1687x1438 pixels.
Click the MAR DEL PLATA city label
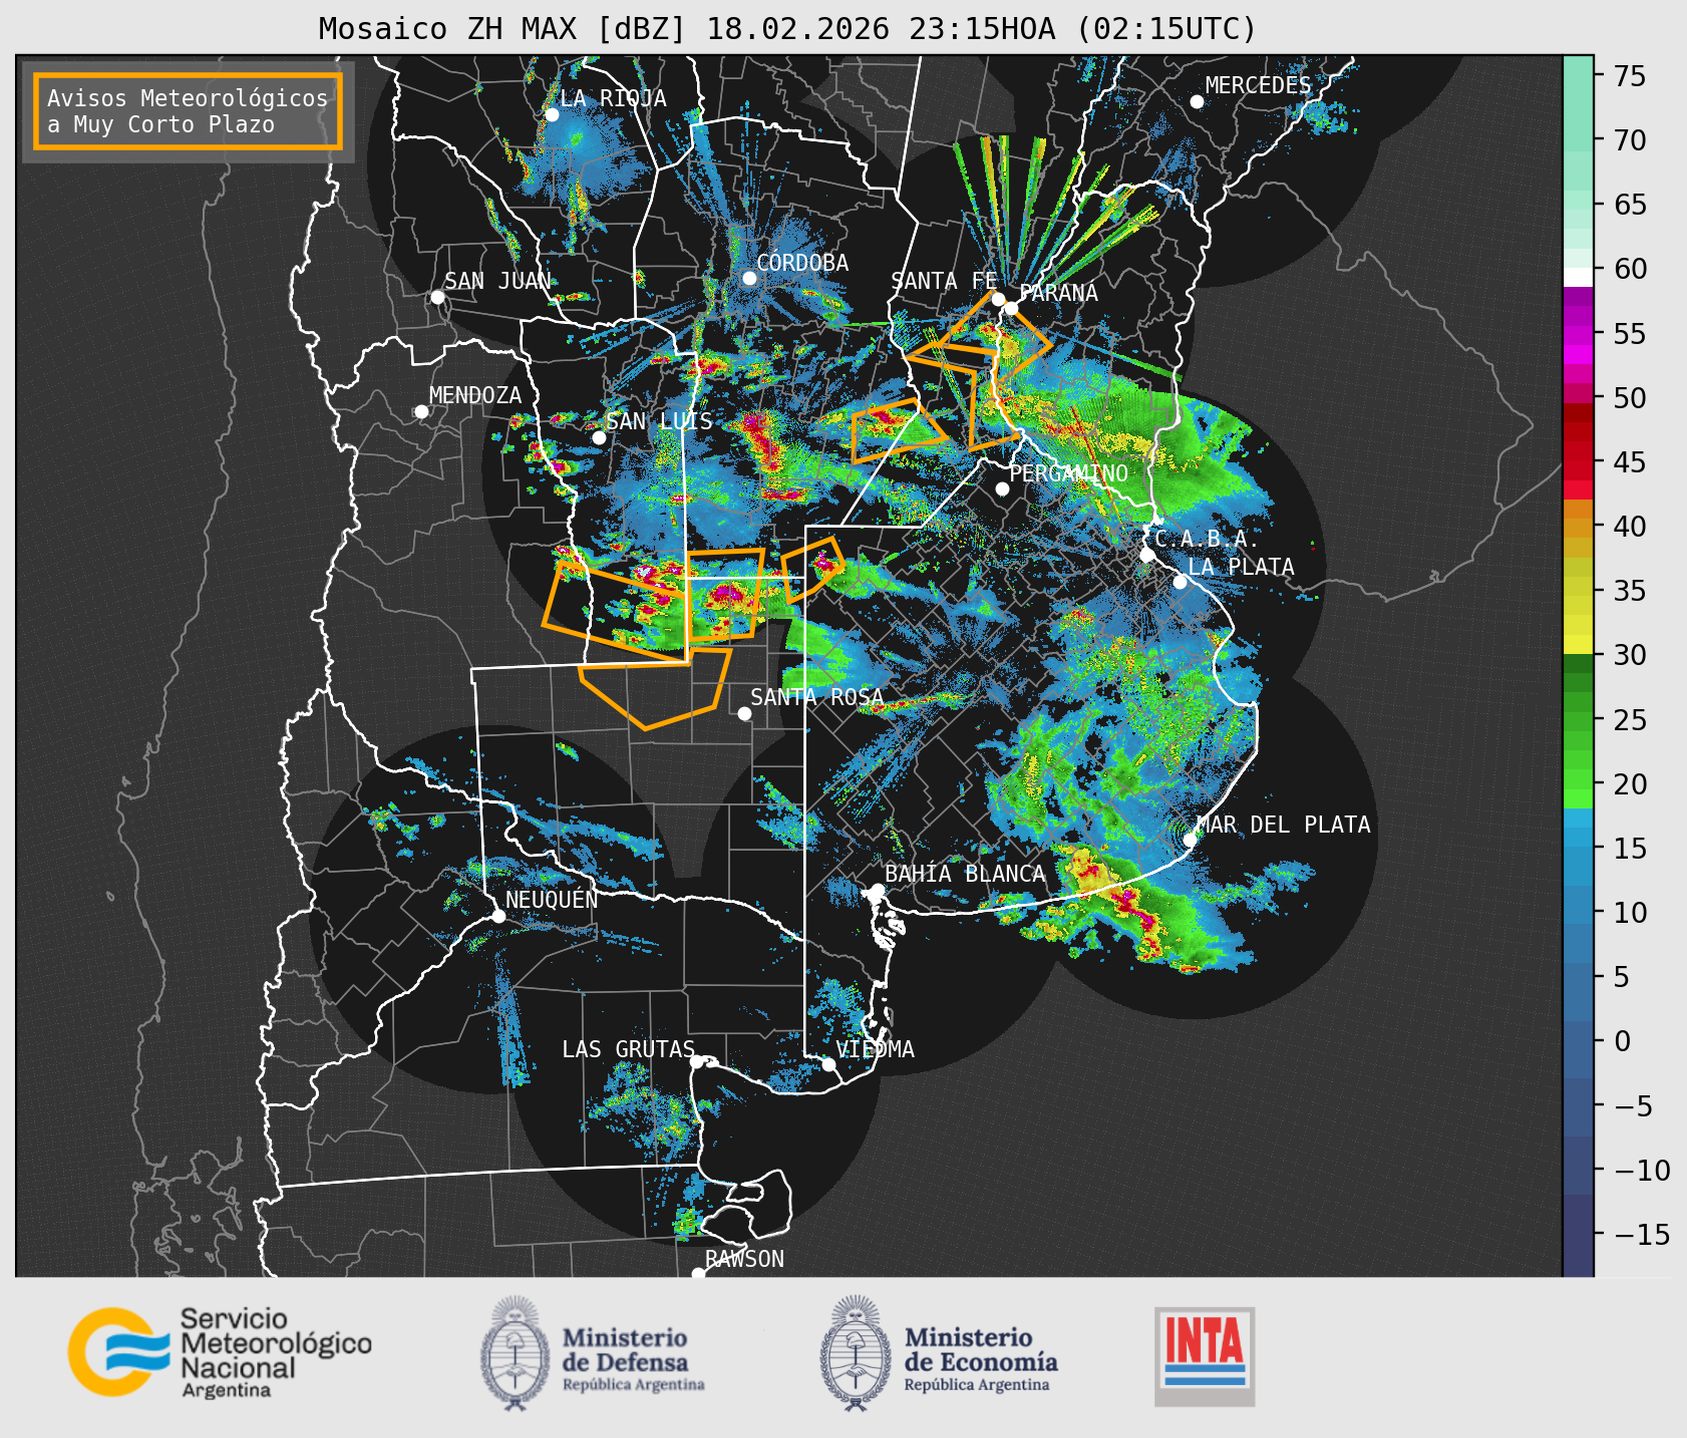point(1284,825)
